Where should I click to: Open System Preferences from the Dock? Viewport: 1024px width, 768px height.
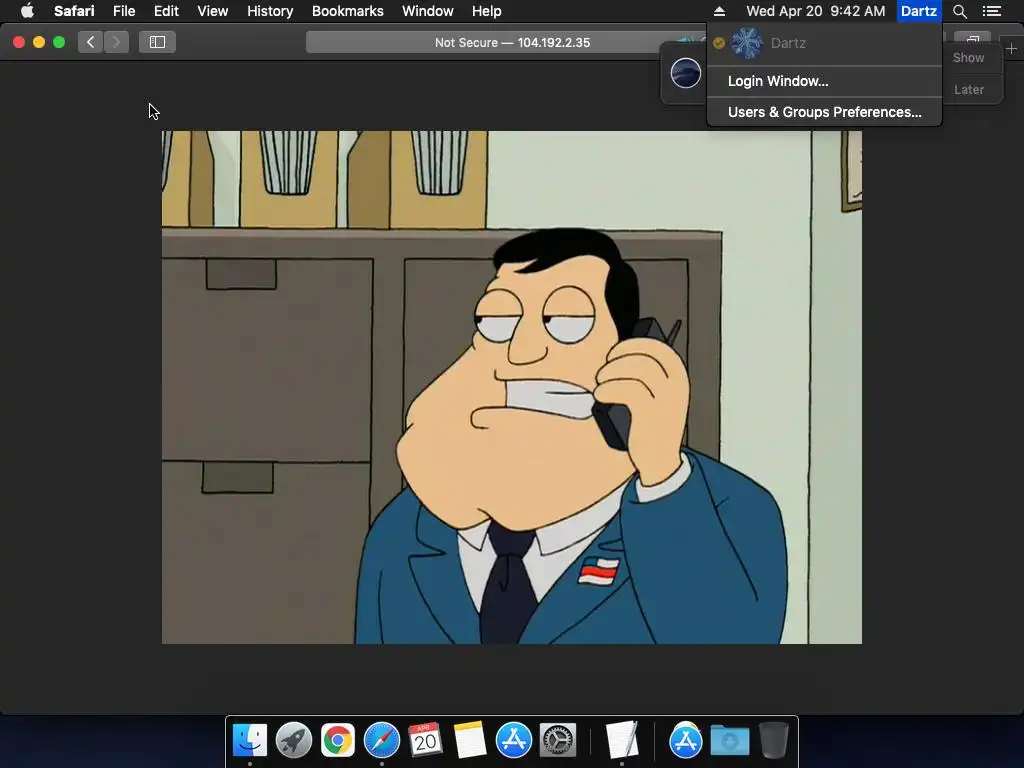click(557, 740)
